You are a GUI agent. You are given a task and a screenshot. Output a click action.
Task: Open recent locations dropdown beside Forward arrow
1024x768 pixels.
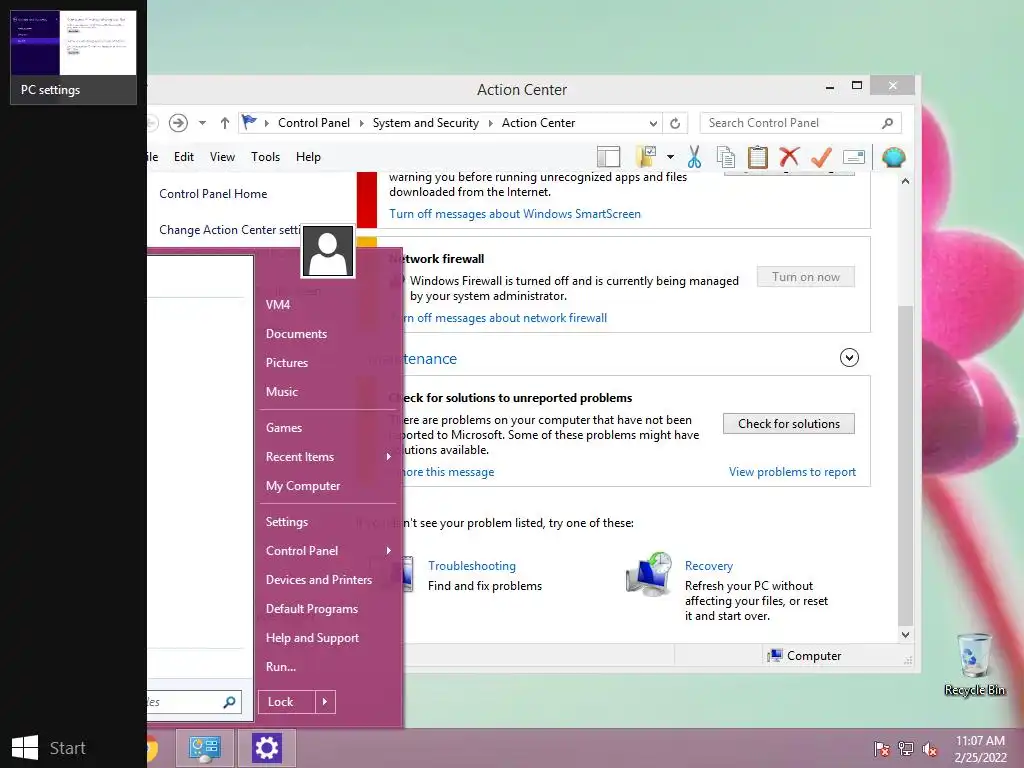(202, 123)
